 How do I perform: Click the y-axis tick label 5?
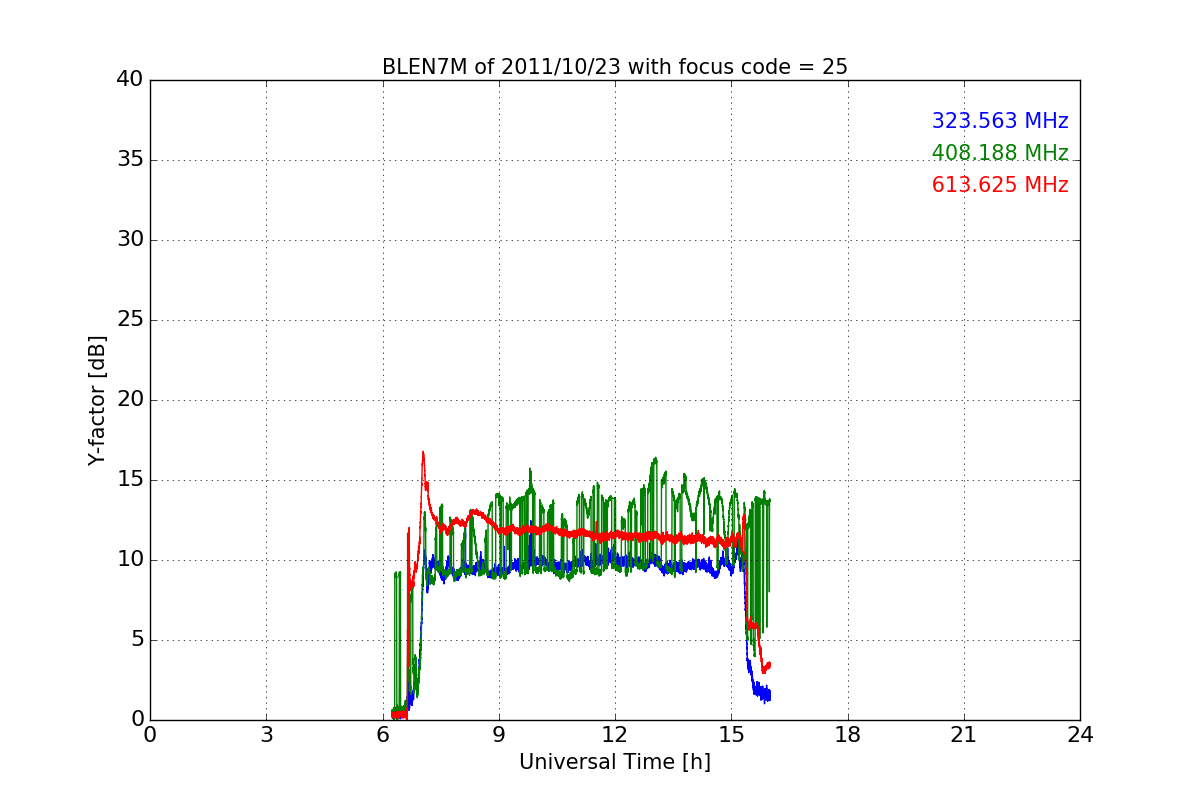(136, 640)
